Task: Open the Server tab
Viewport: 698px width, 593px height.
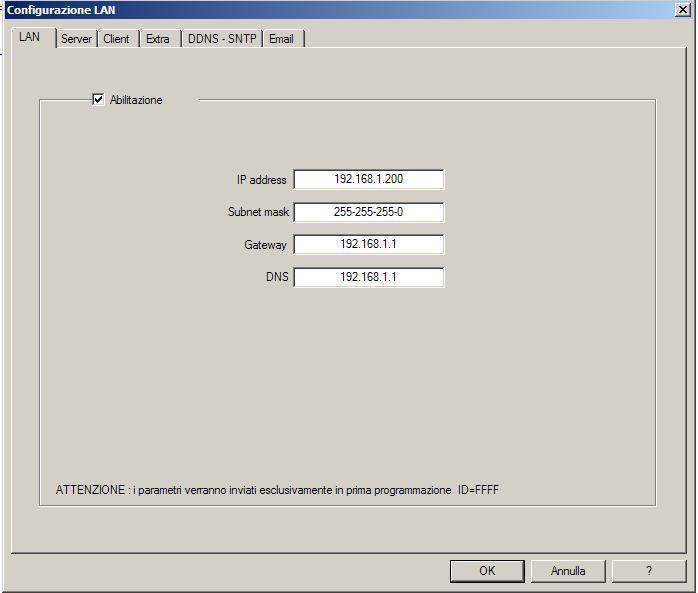Action: point(76,39)
